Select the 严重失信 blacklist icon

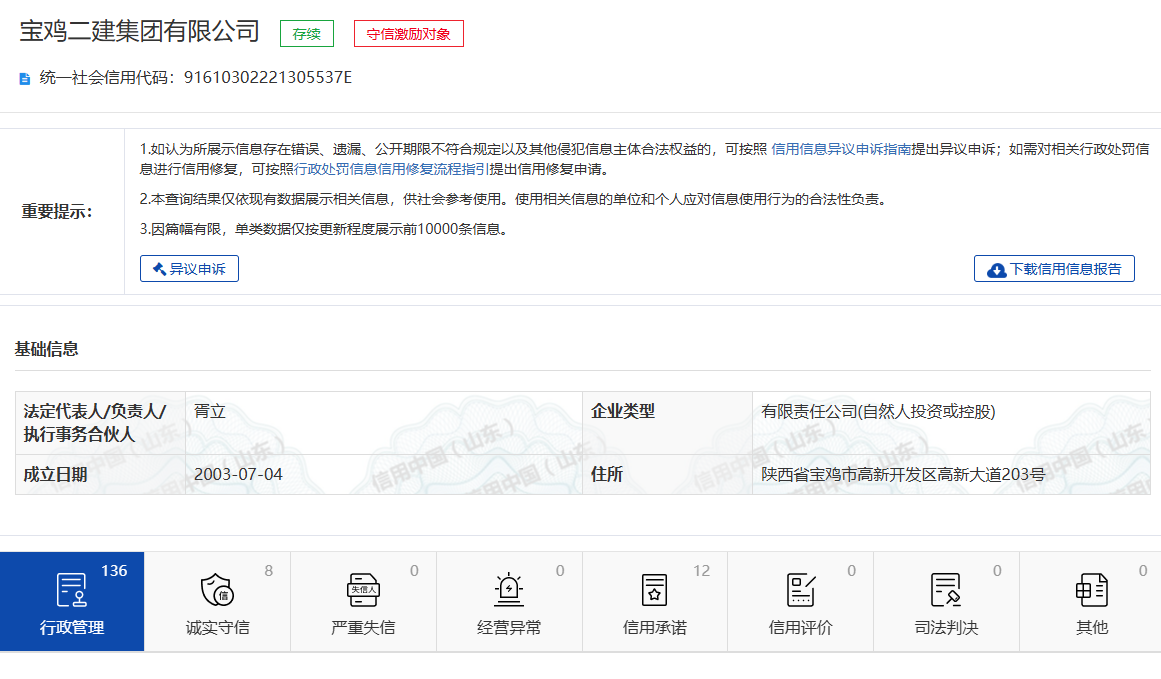tap(363, 590)
